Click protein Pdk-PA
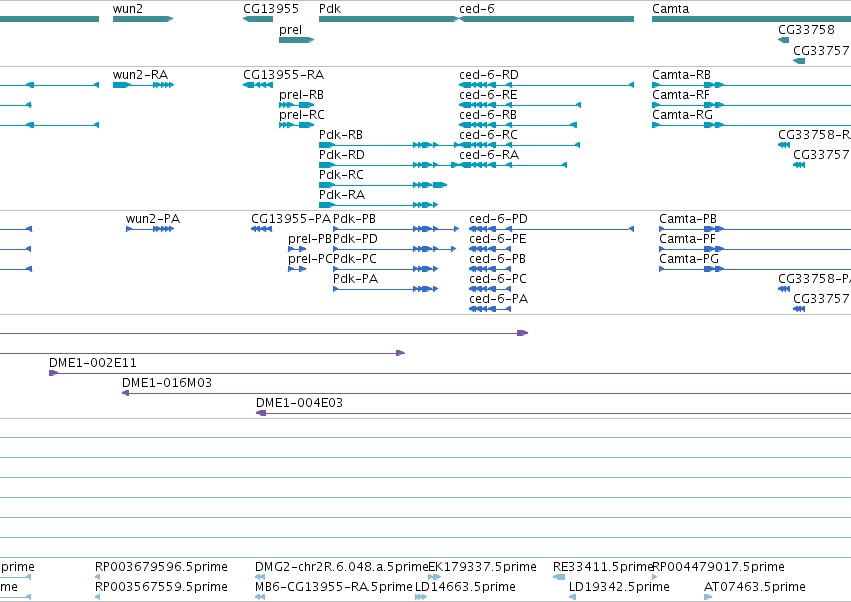The height and width of the screenshot is (602, 851). tap(355, 279)
